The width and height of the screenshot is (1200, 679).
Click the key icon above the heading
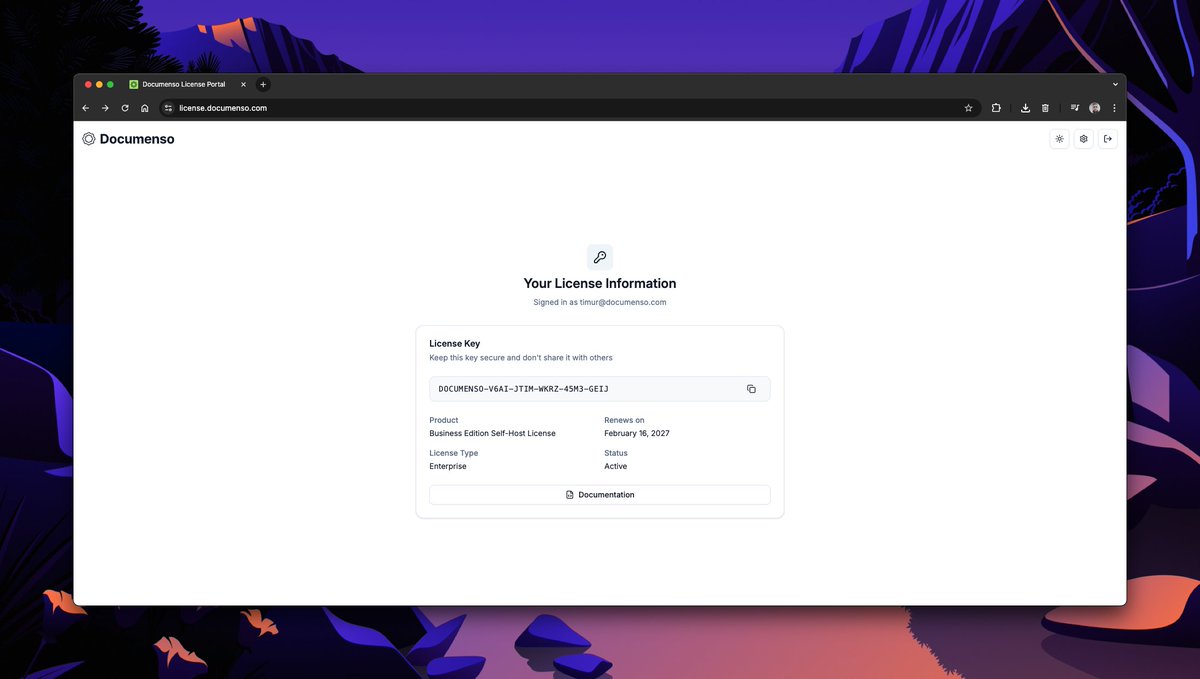coord(600,257)
